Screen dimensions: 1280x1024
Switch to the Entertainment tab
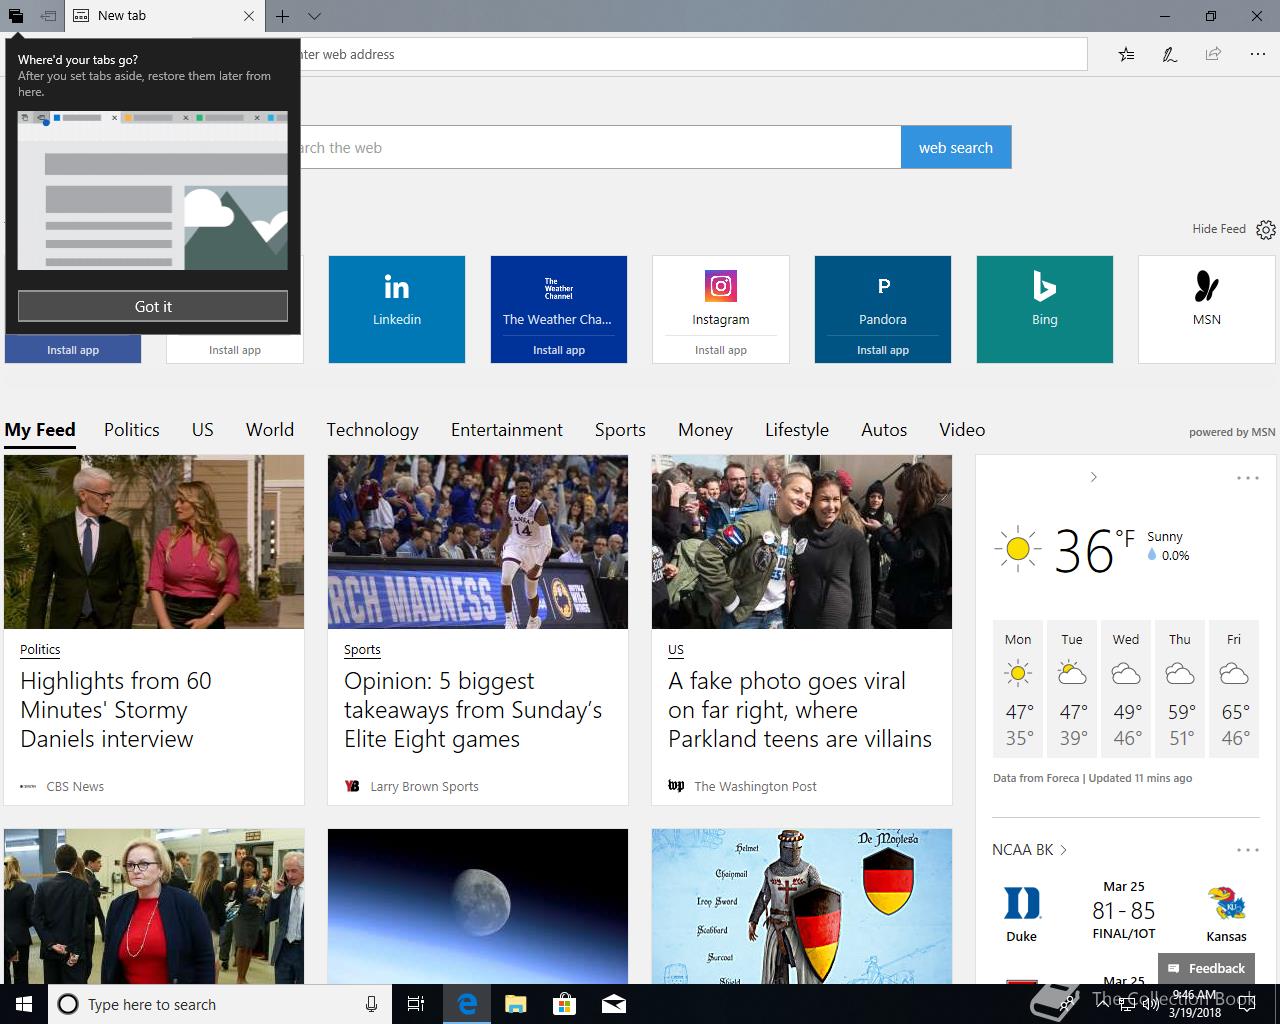tap(507, 430)
